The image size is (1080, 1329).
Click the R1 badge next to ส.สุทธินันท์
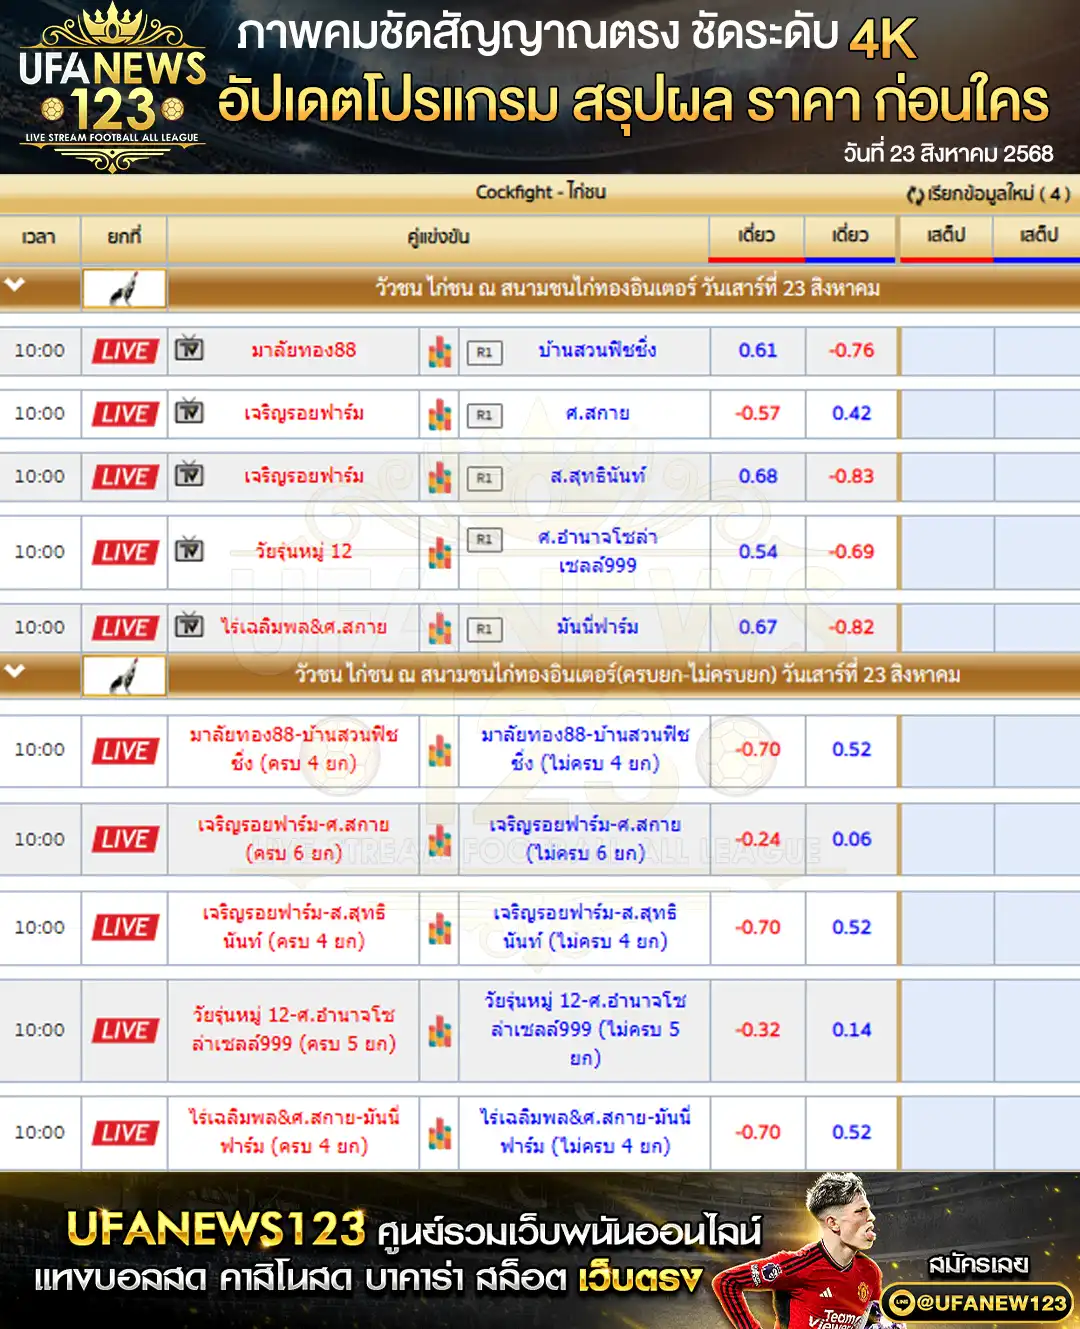(484, 478)
